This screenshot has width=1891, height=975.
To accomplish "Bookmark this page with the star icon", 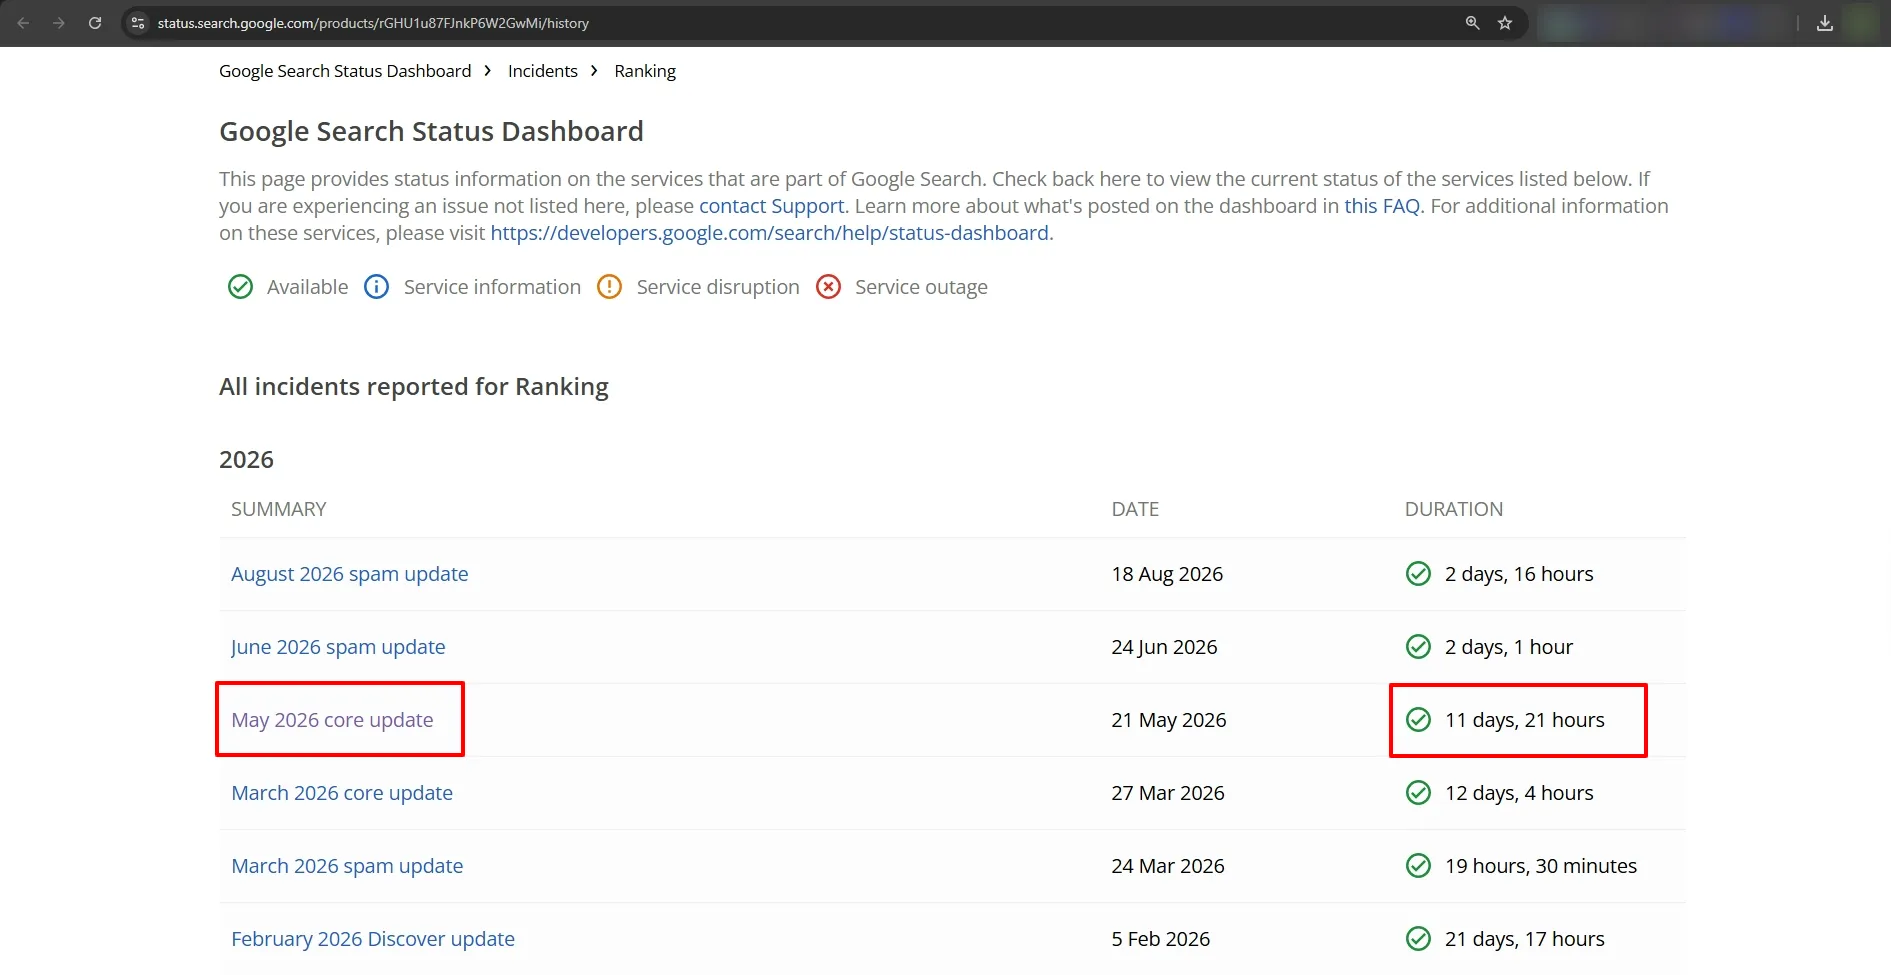I will point(1505,23).
